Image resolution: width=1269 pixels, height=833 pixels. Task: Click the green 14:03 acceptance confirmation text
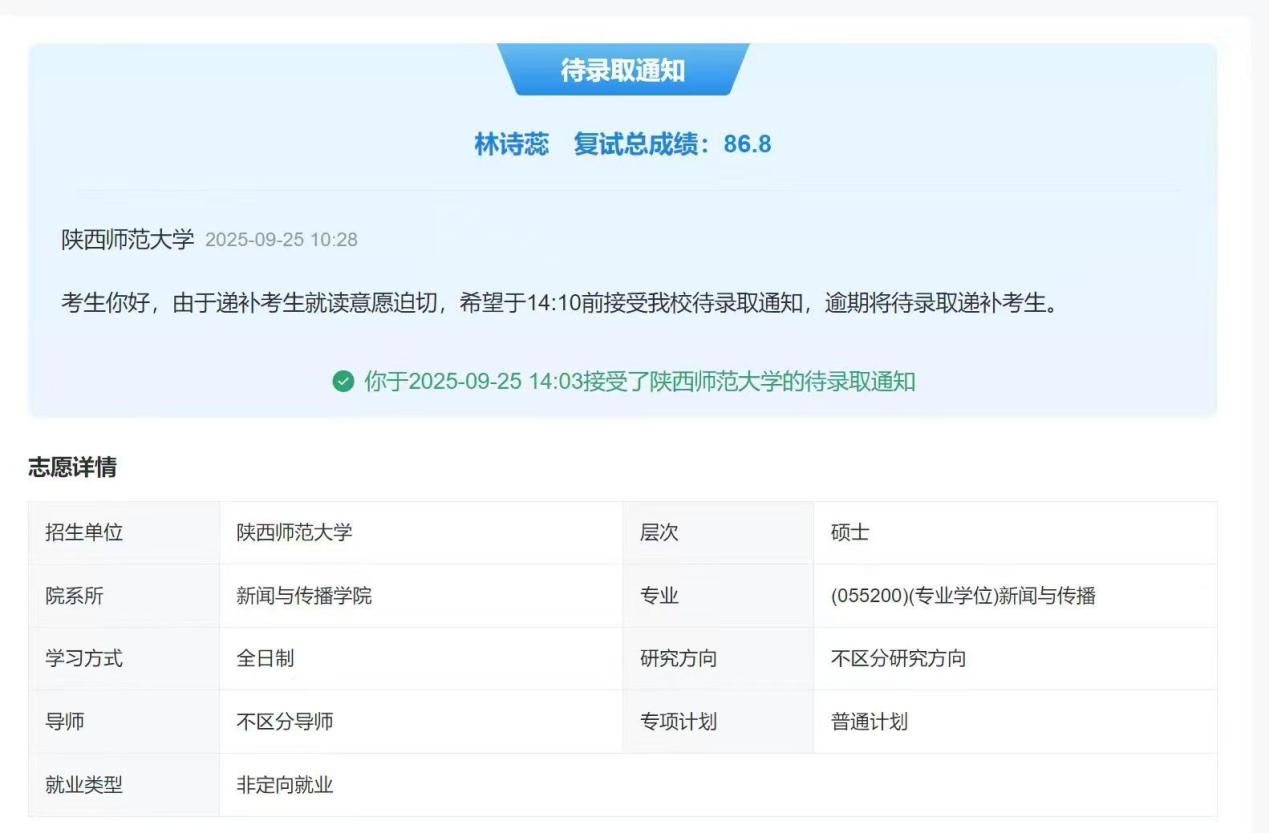coord(639,382)
